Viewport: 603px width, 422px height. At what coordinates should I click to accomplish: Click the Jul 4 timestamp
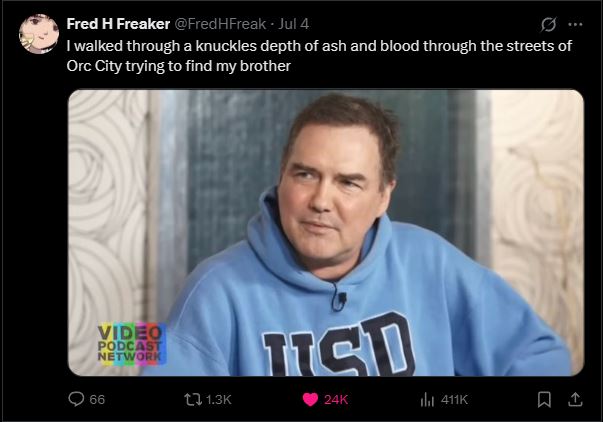click(x=293, y=24)
